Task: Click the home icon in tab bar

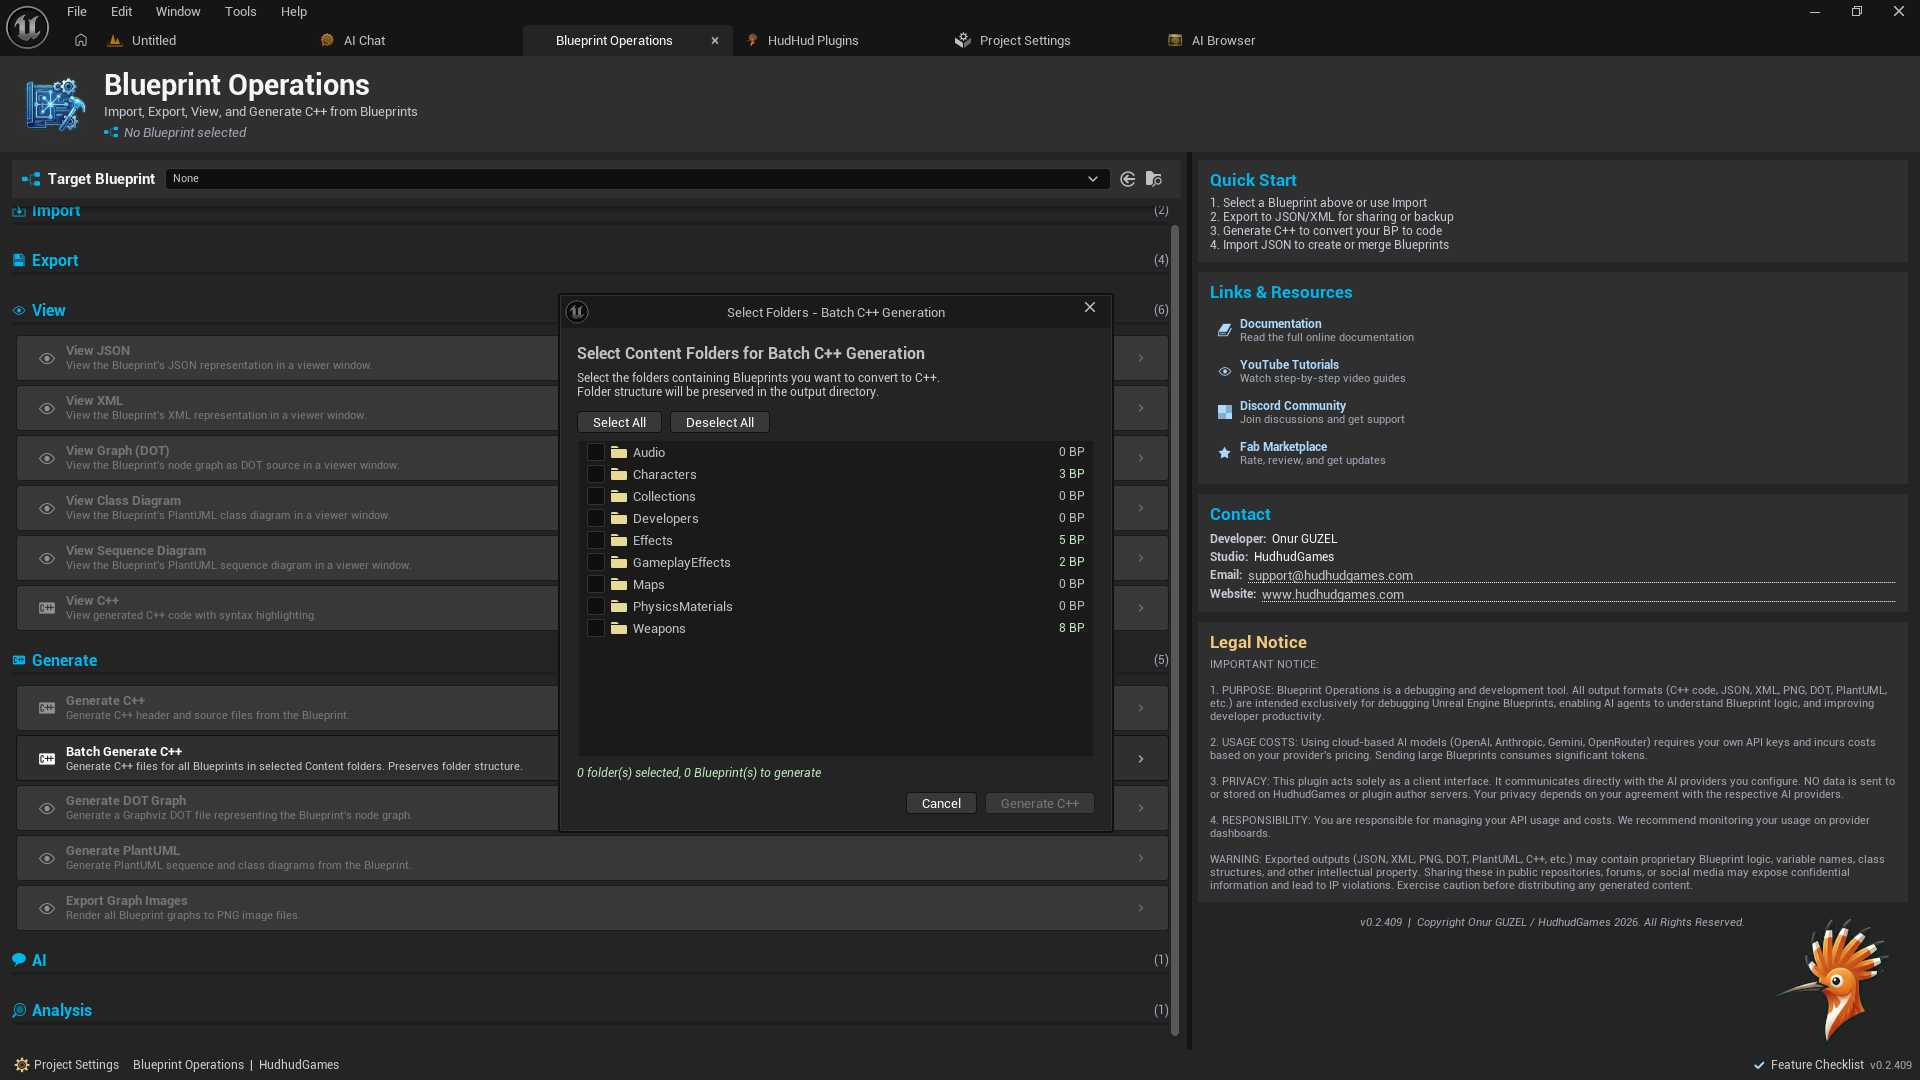Action: tap(81, 40)
